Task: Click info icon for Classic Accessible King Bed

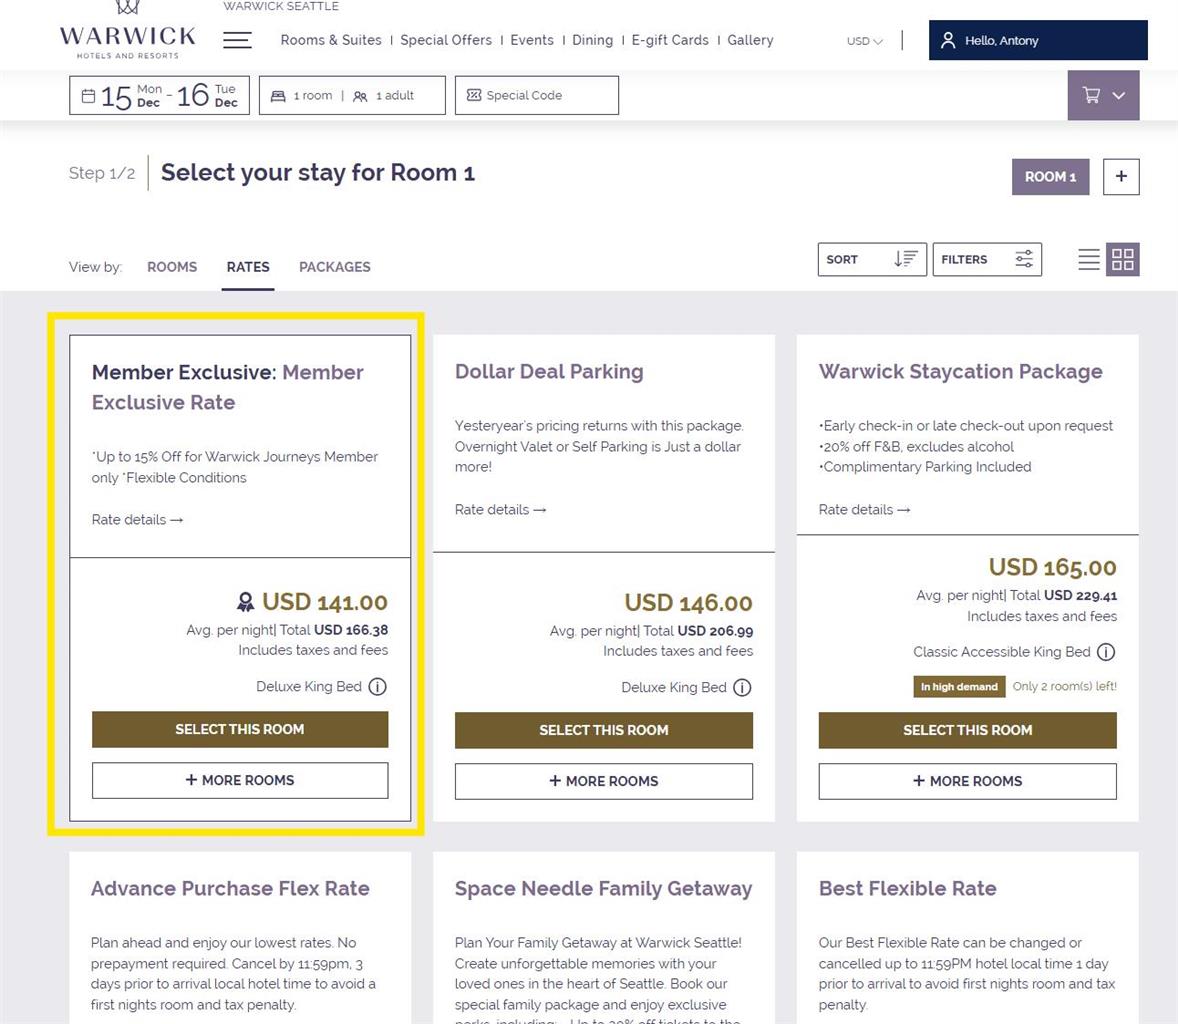Action: tap(1106, 652)
